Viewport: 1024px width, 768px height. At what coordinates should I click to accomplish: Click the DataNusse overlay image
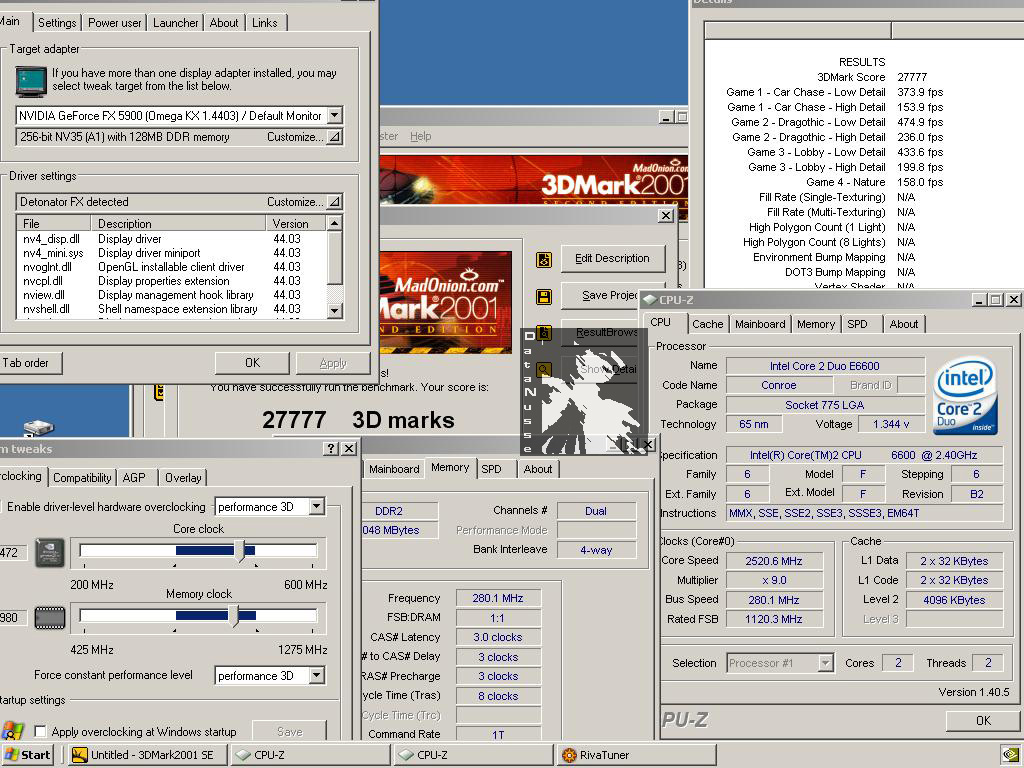586,391
